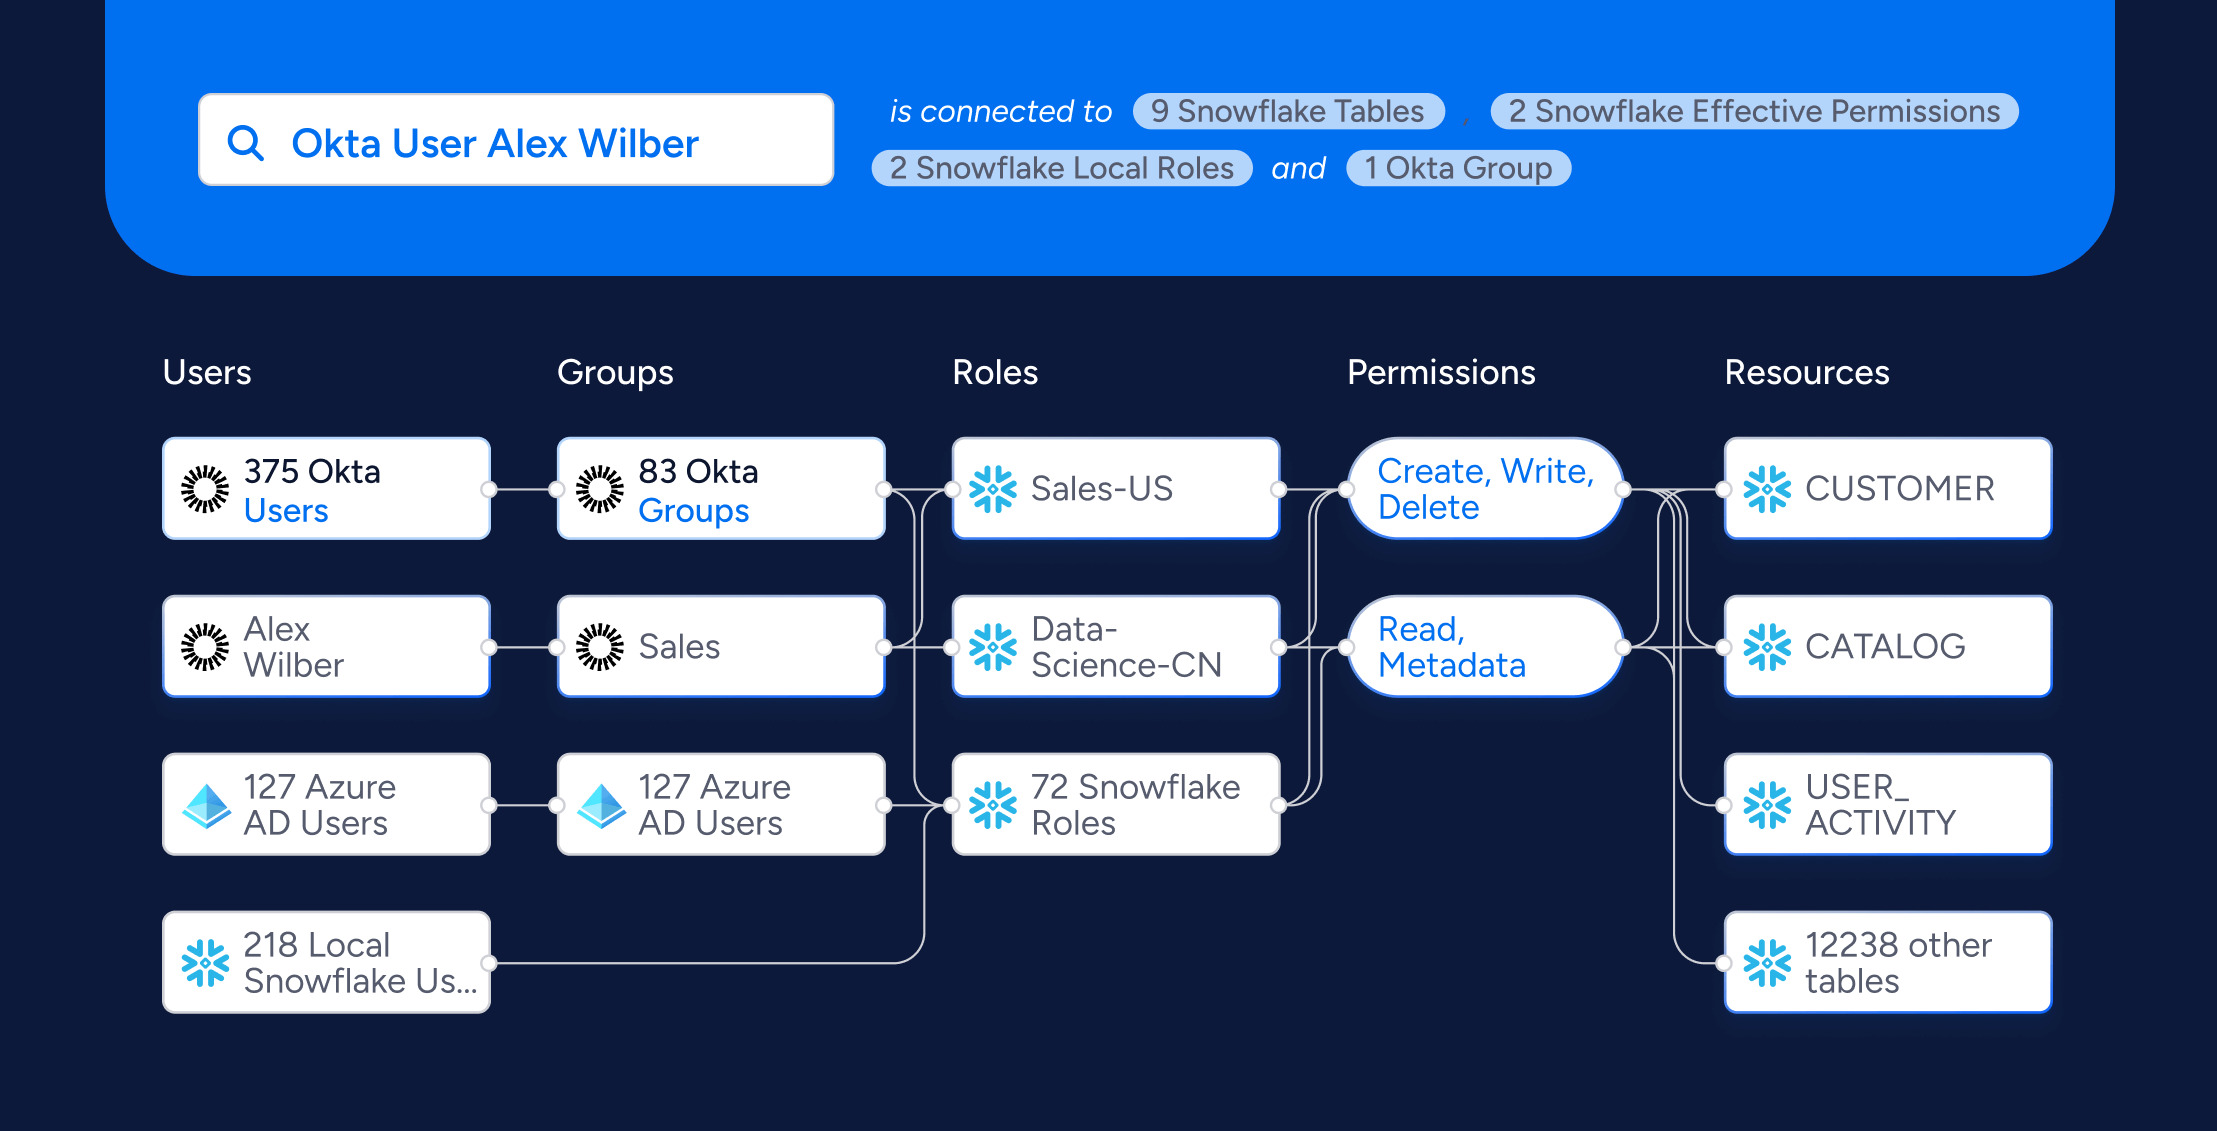
Task: Click the Snowflake icon on 12238 other tables
Action: click(1767, 963)
